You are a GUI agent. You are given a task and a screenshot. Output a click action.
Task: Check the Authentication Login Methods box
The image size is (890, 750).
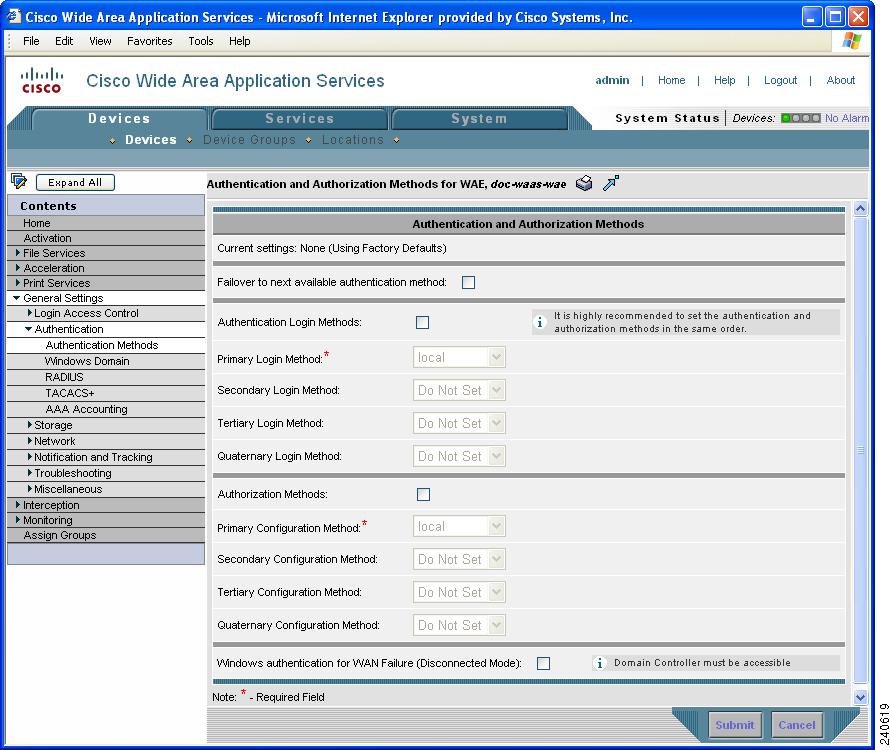pos(422,322)
